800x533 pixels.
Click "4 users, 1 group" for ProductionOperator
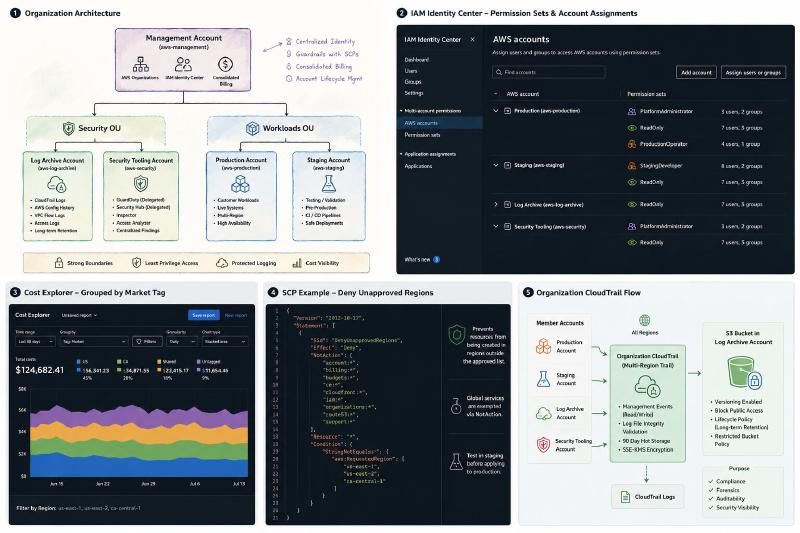741,144
